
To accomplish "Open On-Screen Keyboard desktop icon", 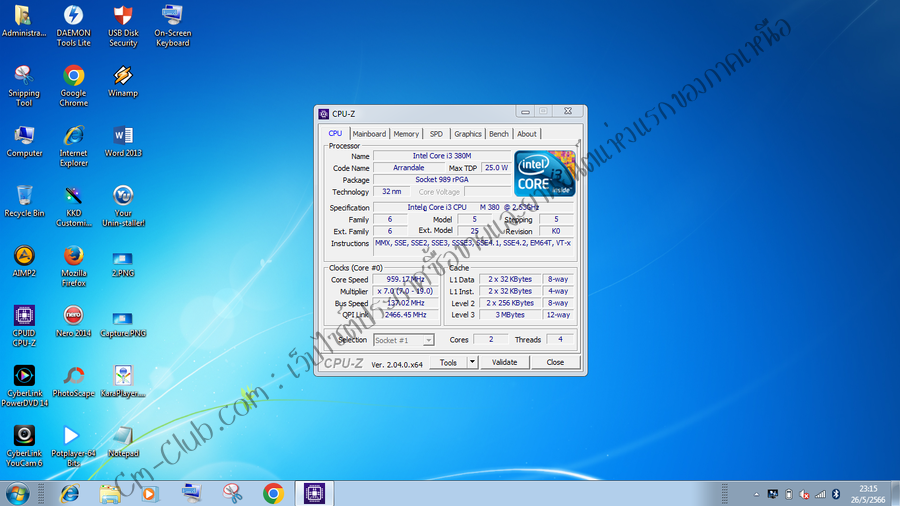I will pyautogui.click(x=172, y=26).
